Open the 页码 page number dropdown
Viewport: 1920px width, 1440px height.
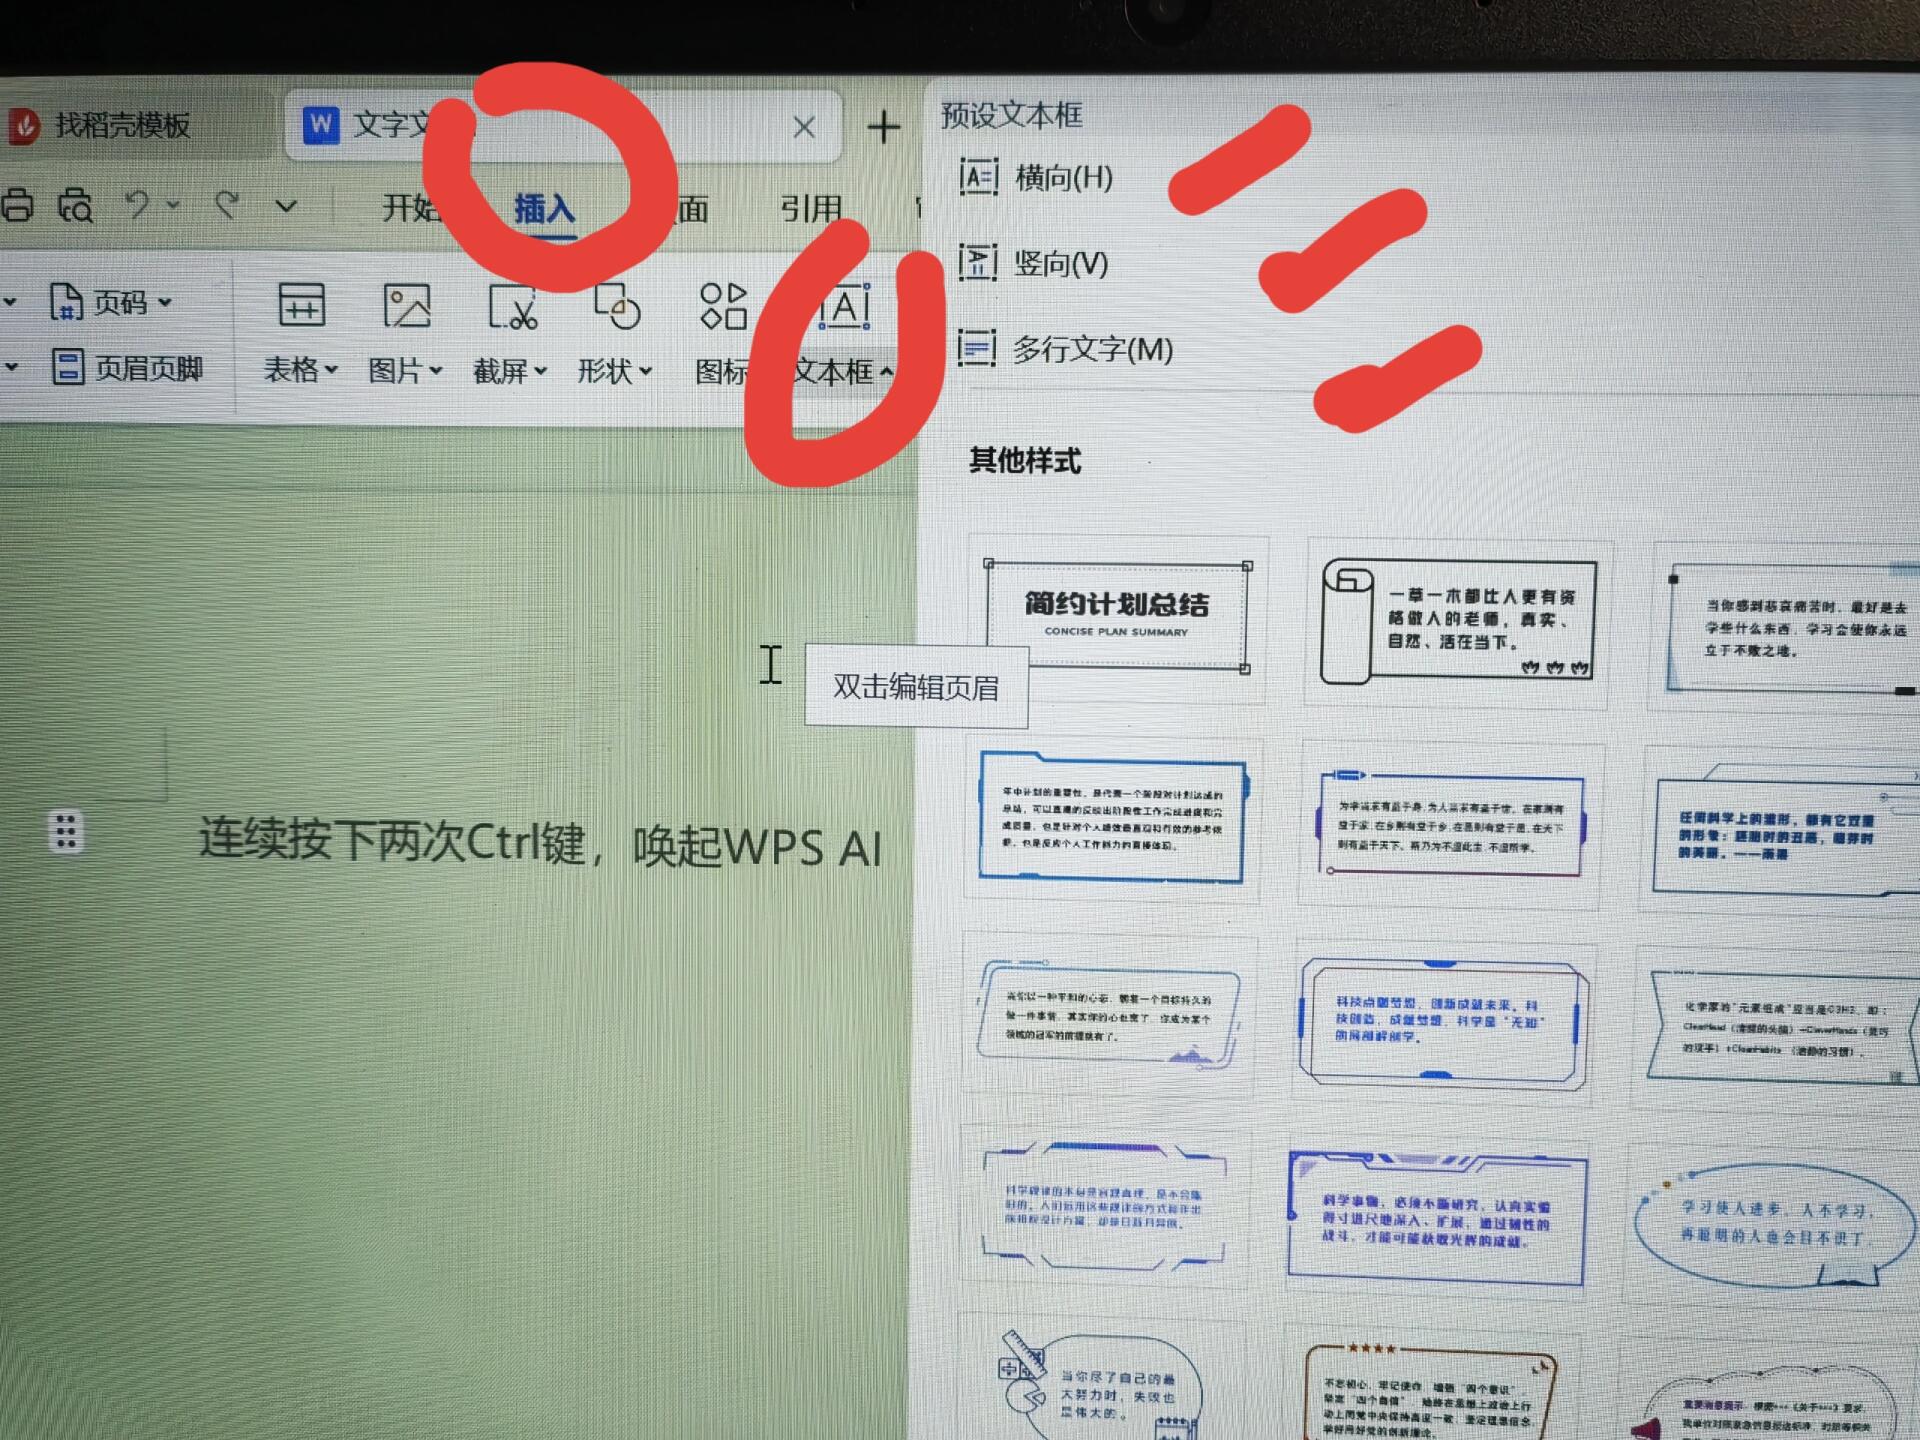111,302
